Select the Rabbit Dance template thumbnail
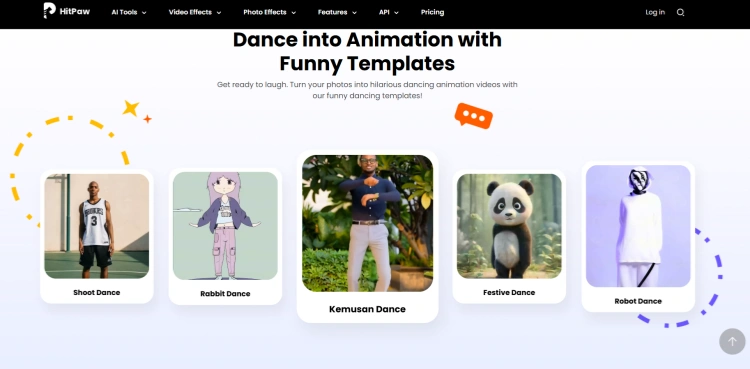750x369 pixels. (225, 226)
